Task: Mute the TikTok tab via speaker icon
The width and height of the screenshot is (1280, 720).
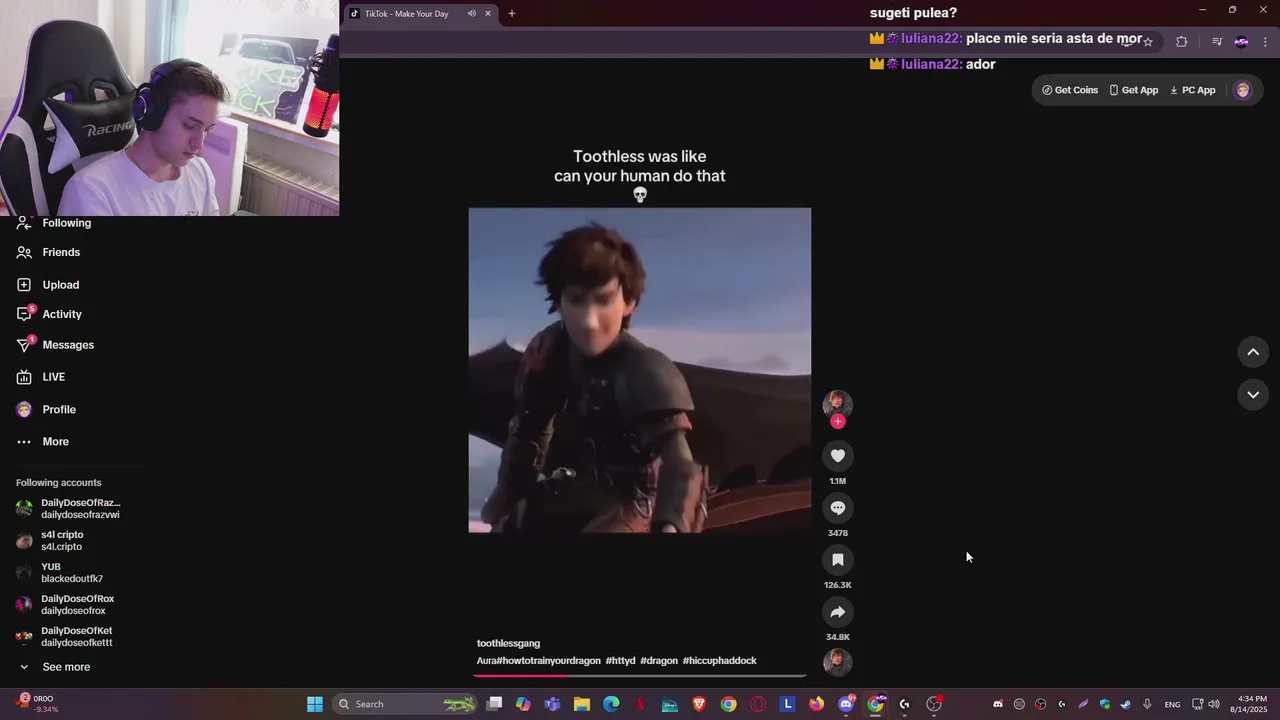Action: tap(471, 14)
